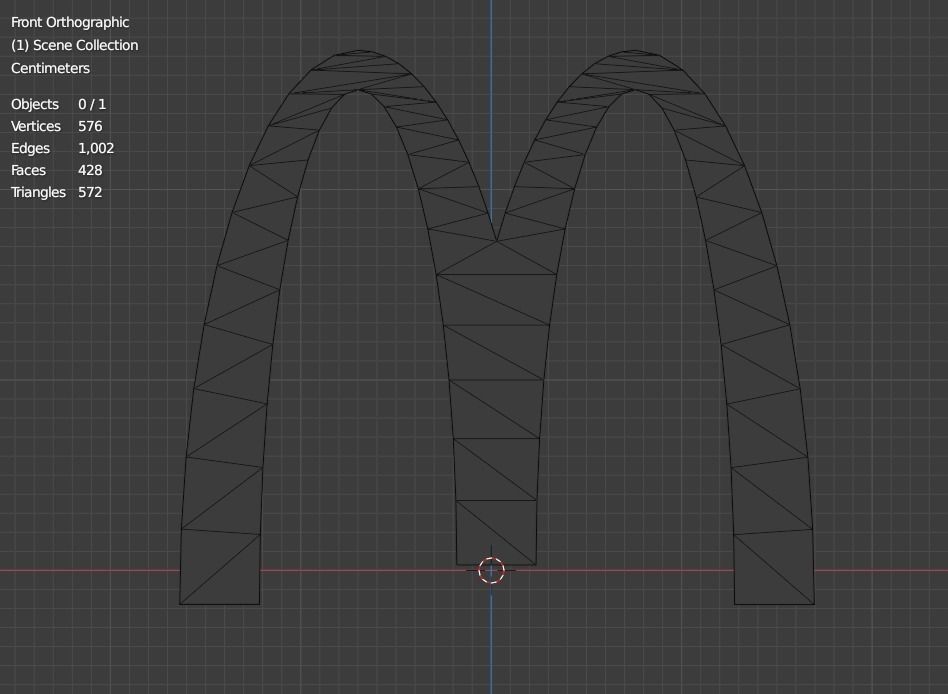This screenshot has height=694, width=948.
Task: Click the Vertices 576 statistic
Action: coord(60,126)
